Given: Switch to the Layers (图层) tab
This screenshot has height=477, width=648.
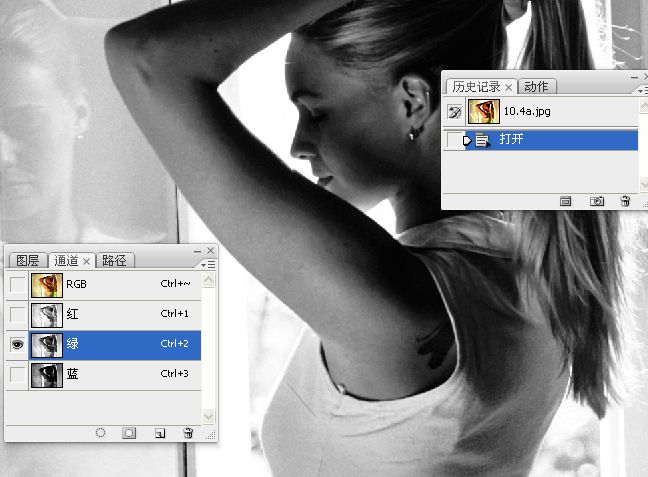Looking at the screenshot, I should (27, 260).
